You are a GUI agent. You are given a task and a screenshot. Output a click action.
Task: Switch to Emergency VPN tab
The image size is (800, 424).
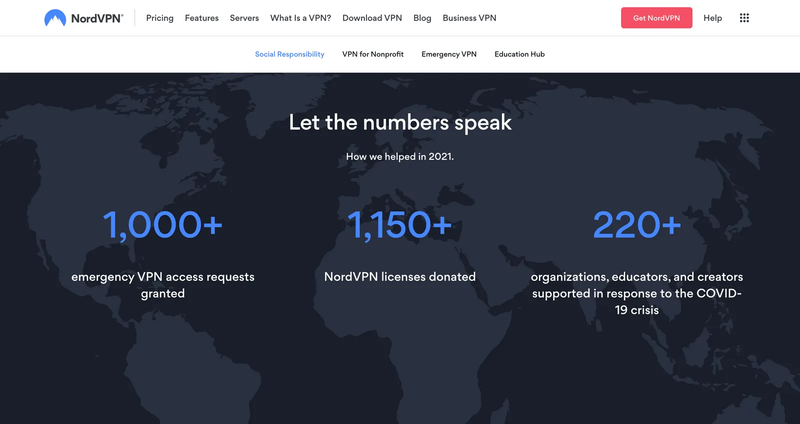[449, 54]
